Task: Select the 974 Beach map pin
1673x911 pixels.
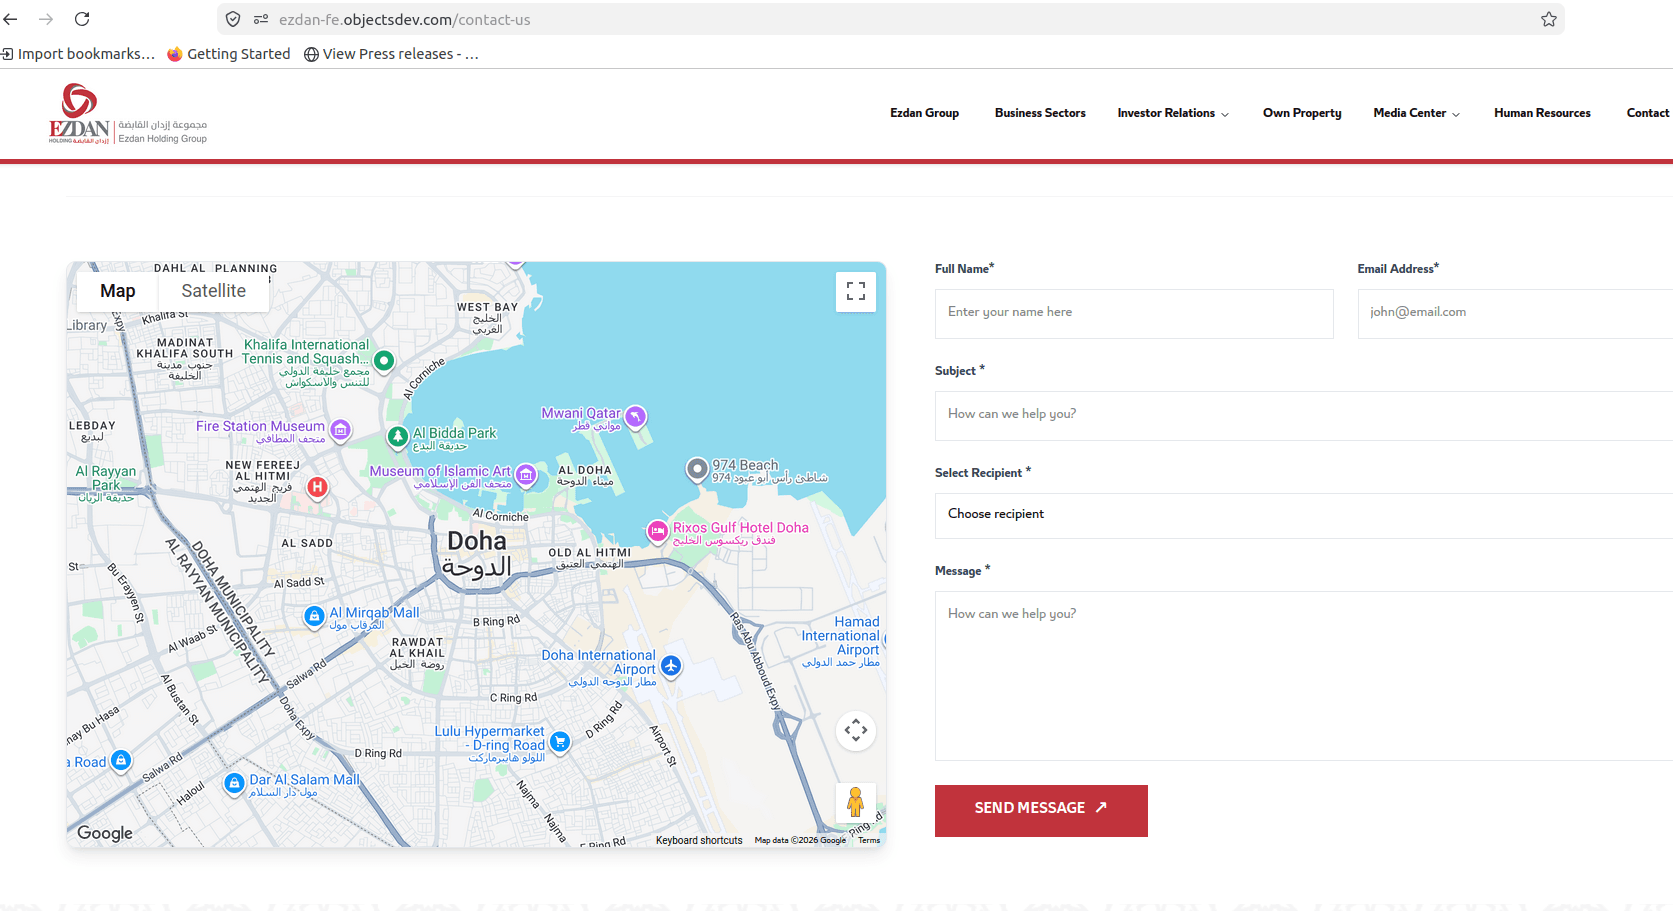Action: click(697, 468)
